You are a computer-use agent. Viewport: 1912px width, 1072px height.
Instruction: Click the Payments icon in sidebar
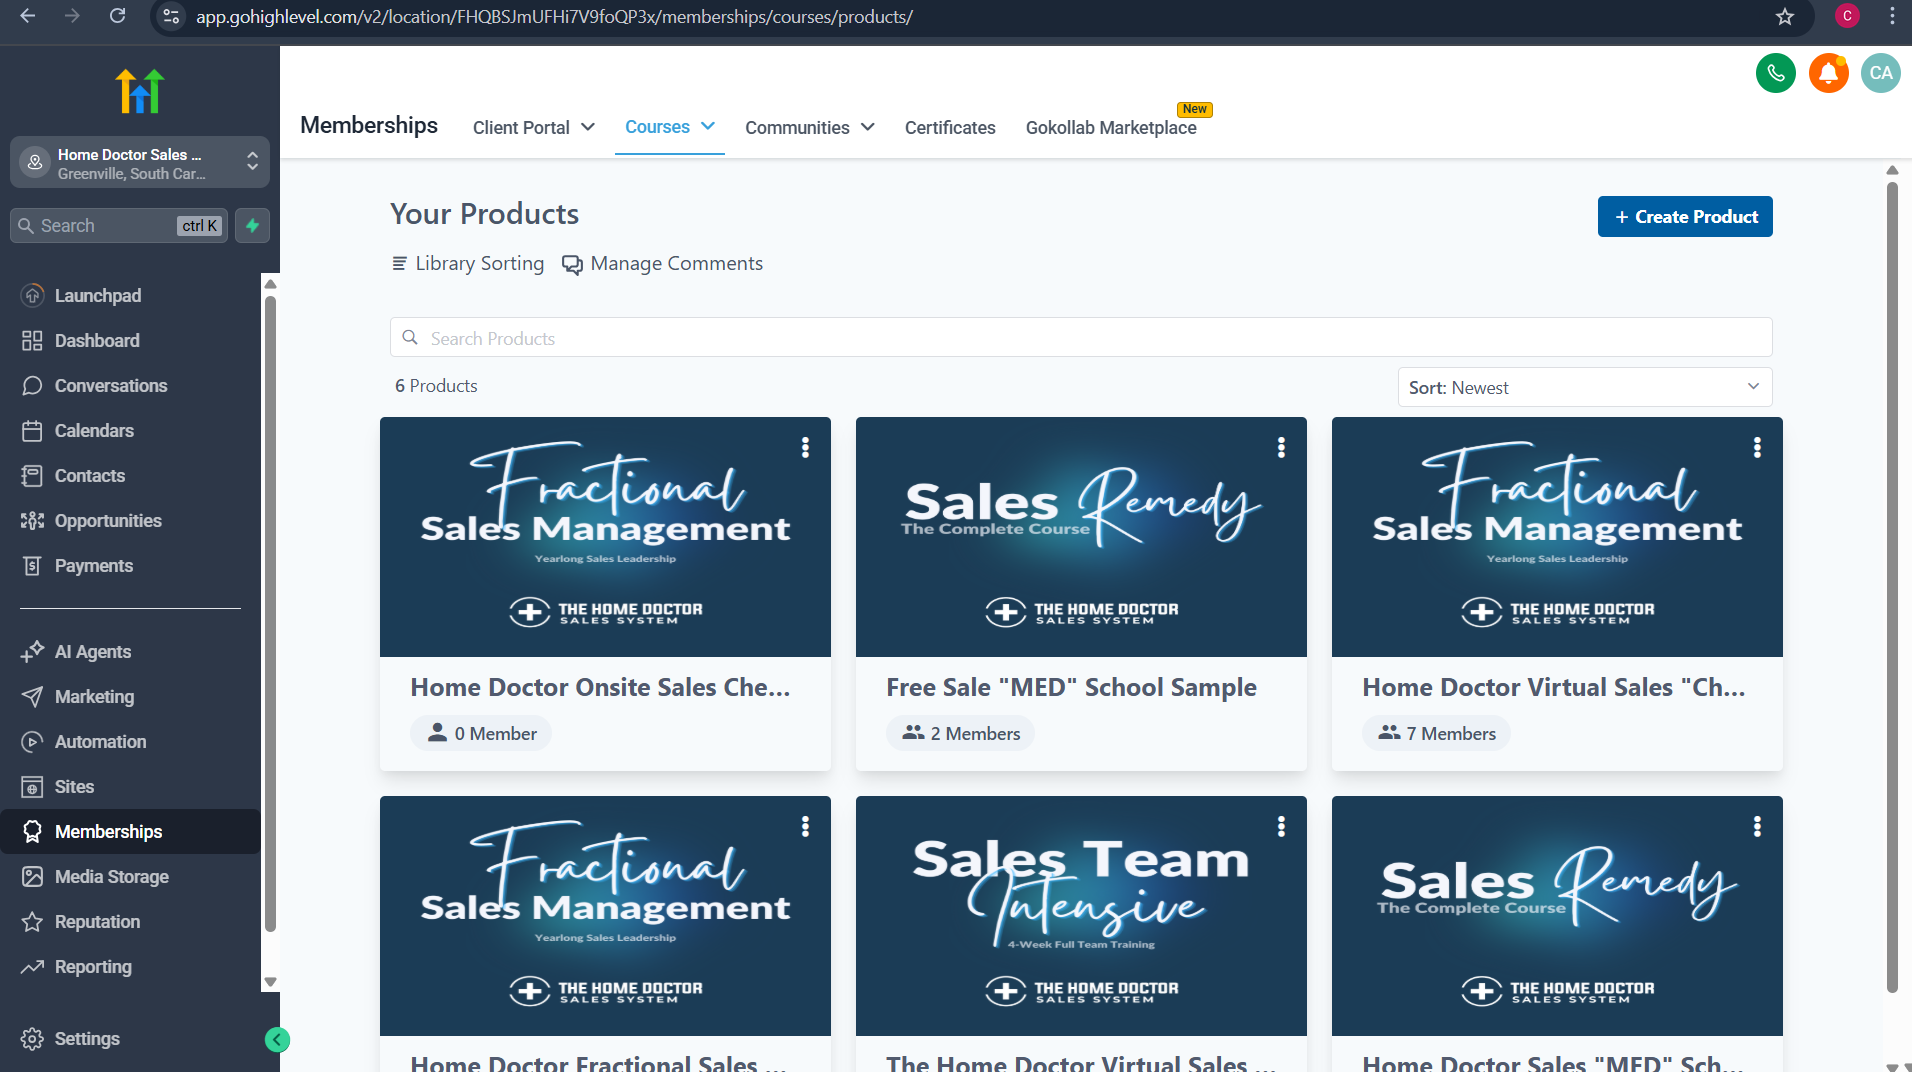pyautogui.click(x=33, y=566)
